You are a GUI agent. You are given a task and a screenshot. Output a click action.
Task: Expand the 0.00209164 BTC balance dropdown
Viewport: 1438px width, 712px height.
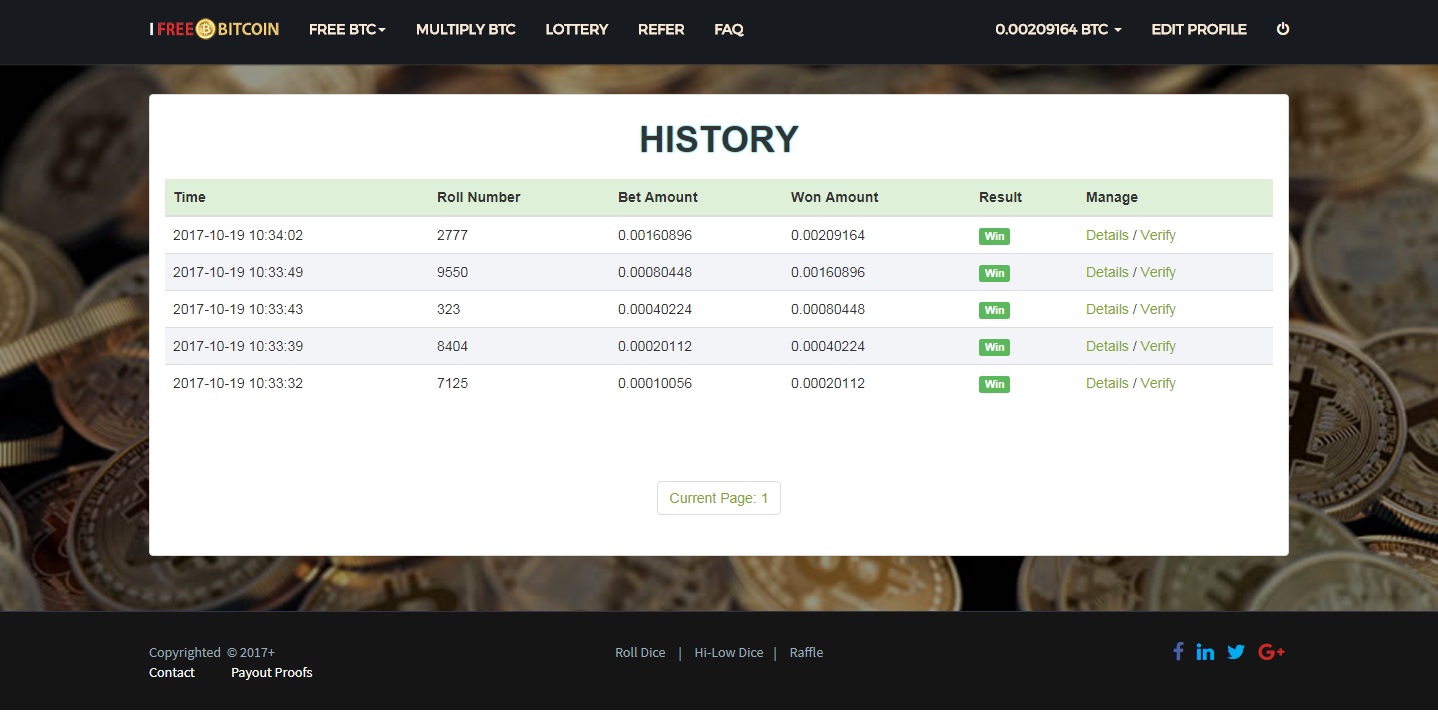[1058, 29]
